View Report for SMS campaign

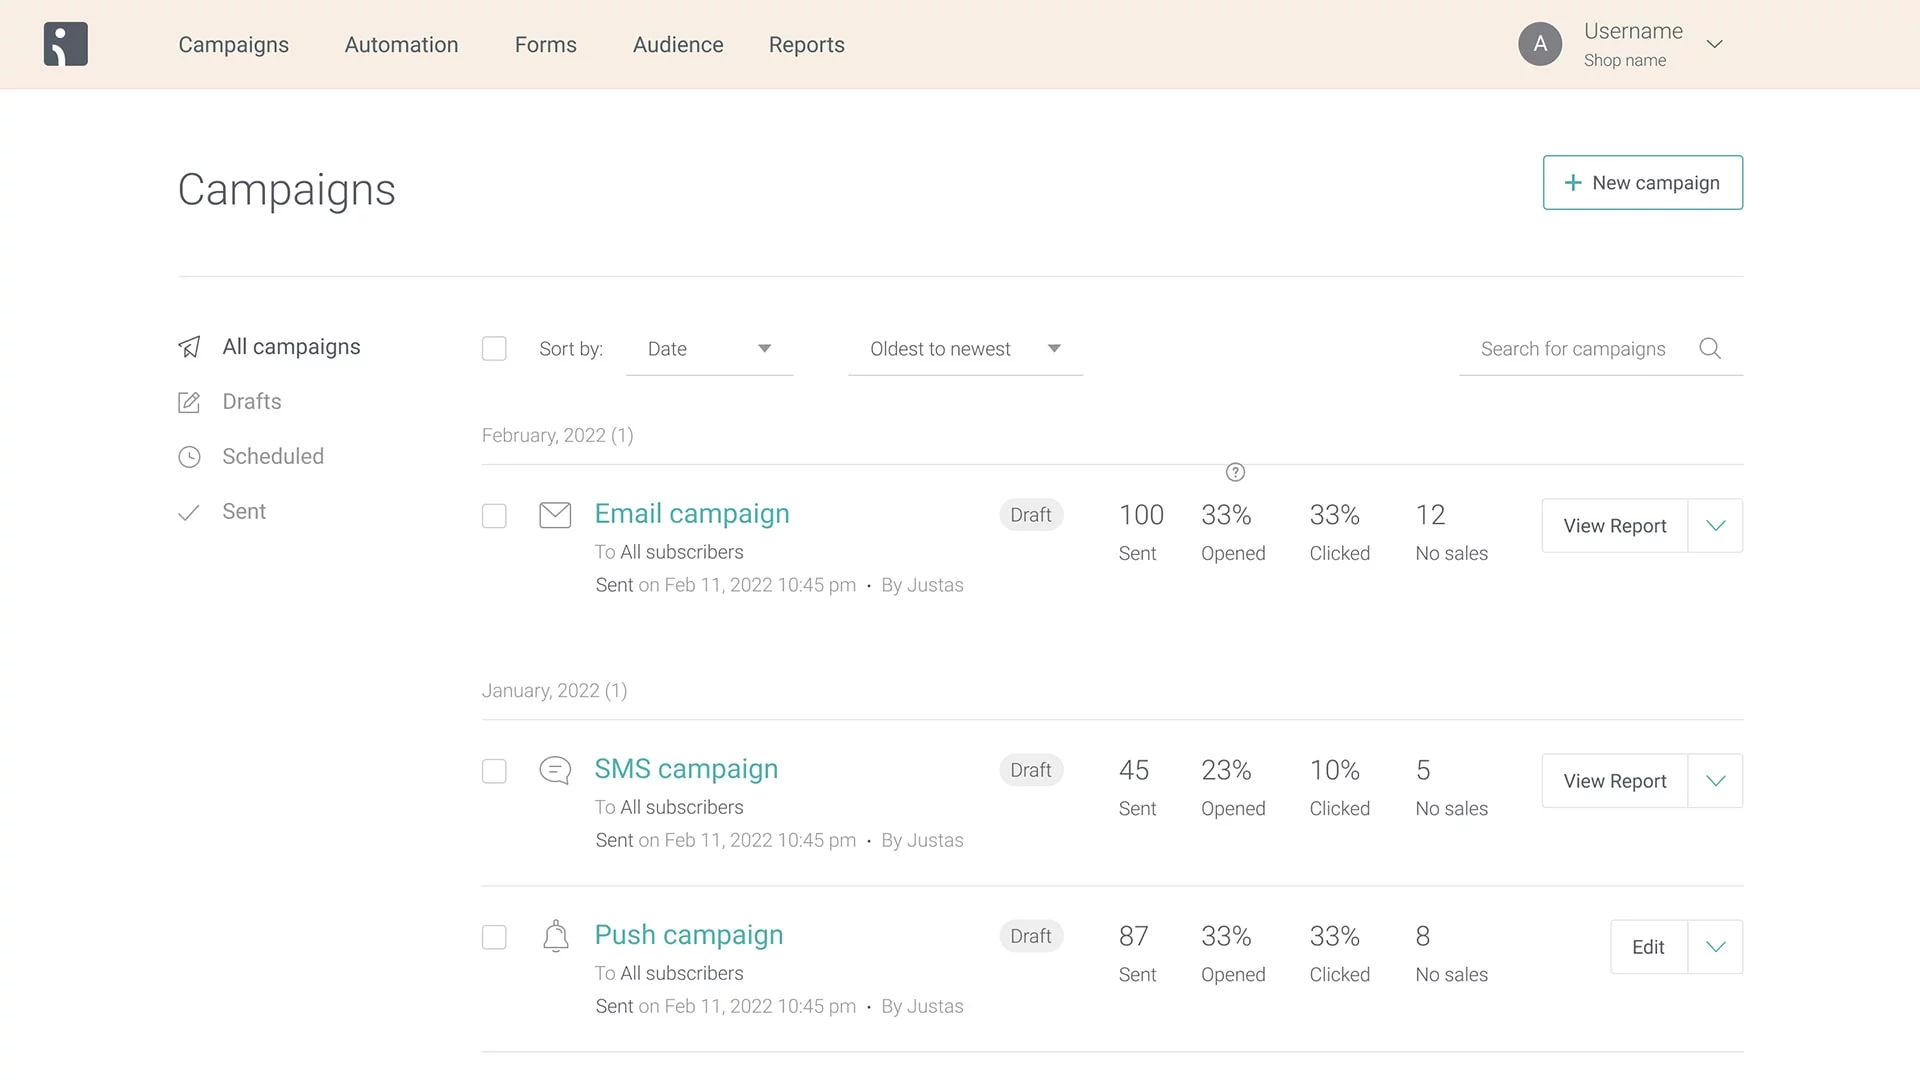pos(1614,781)
